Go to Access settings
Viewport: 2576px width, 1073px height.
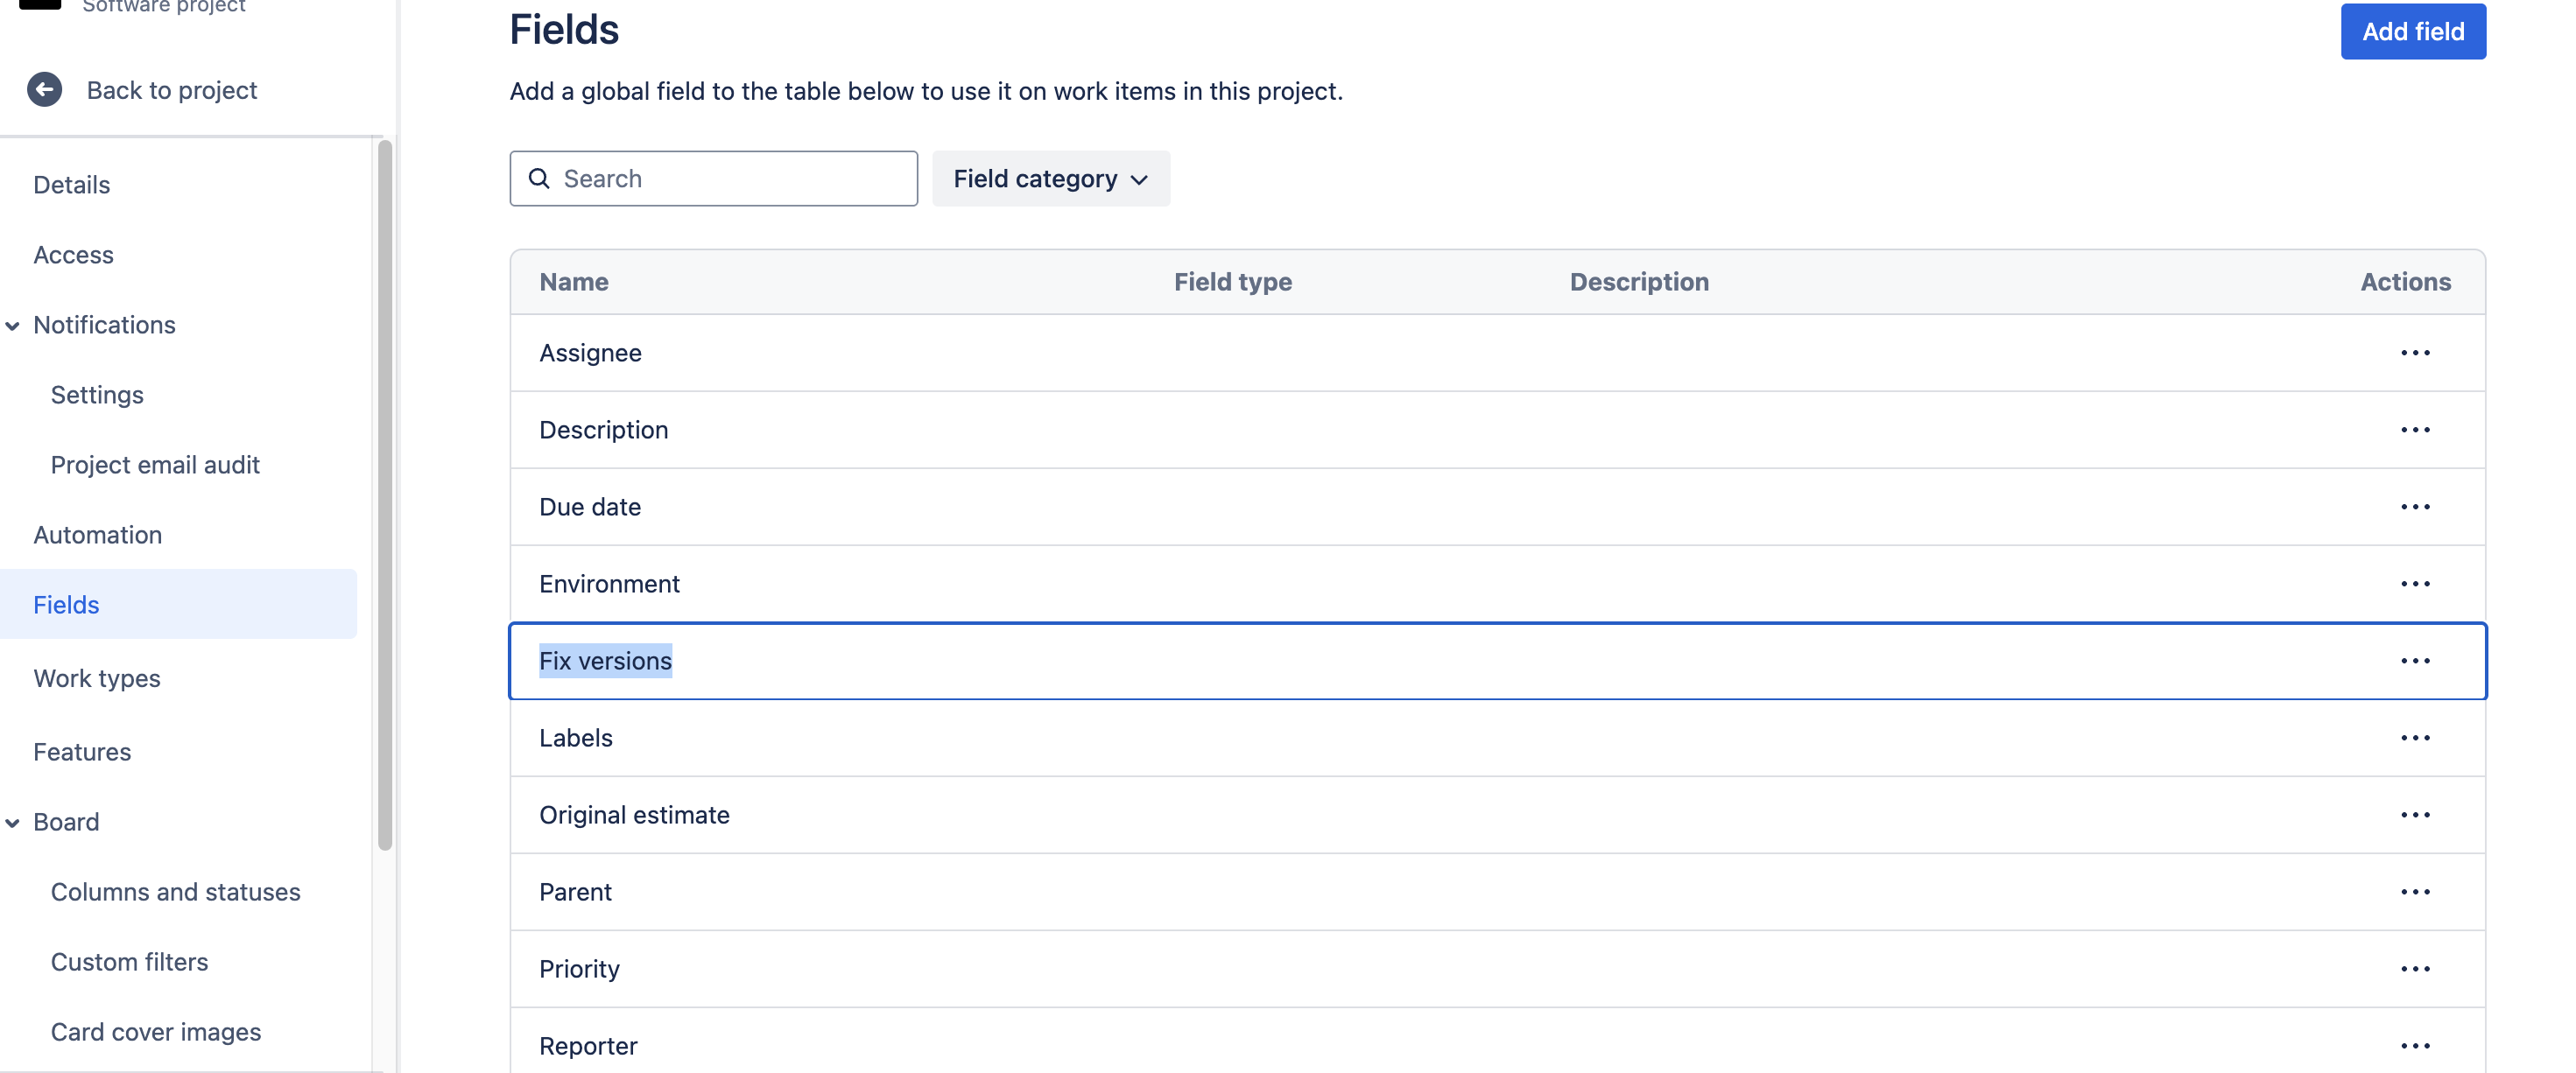coord(74,255)
